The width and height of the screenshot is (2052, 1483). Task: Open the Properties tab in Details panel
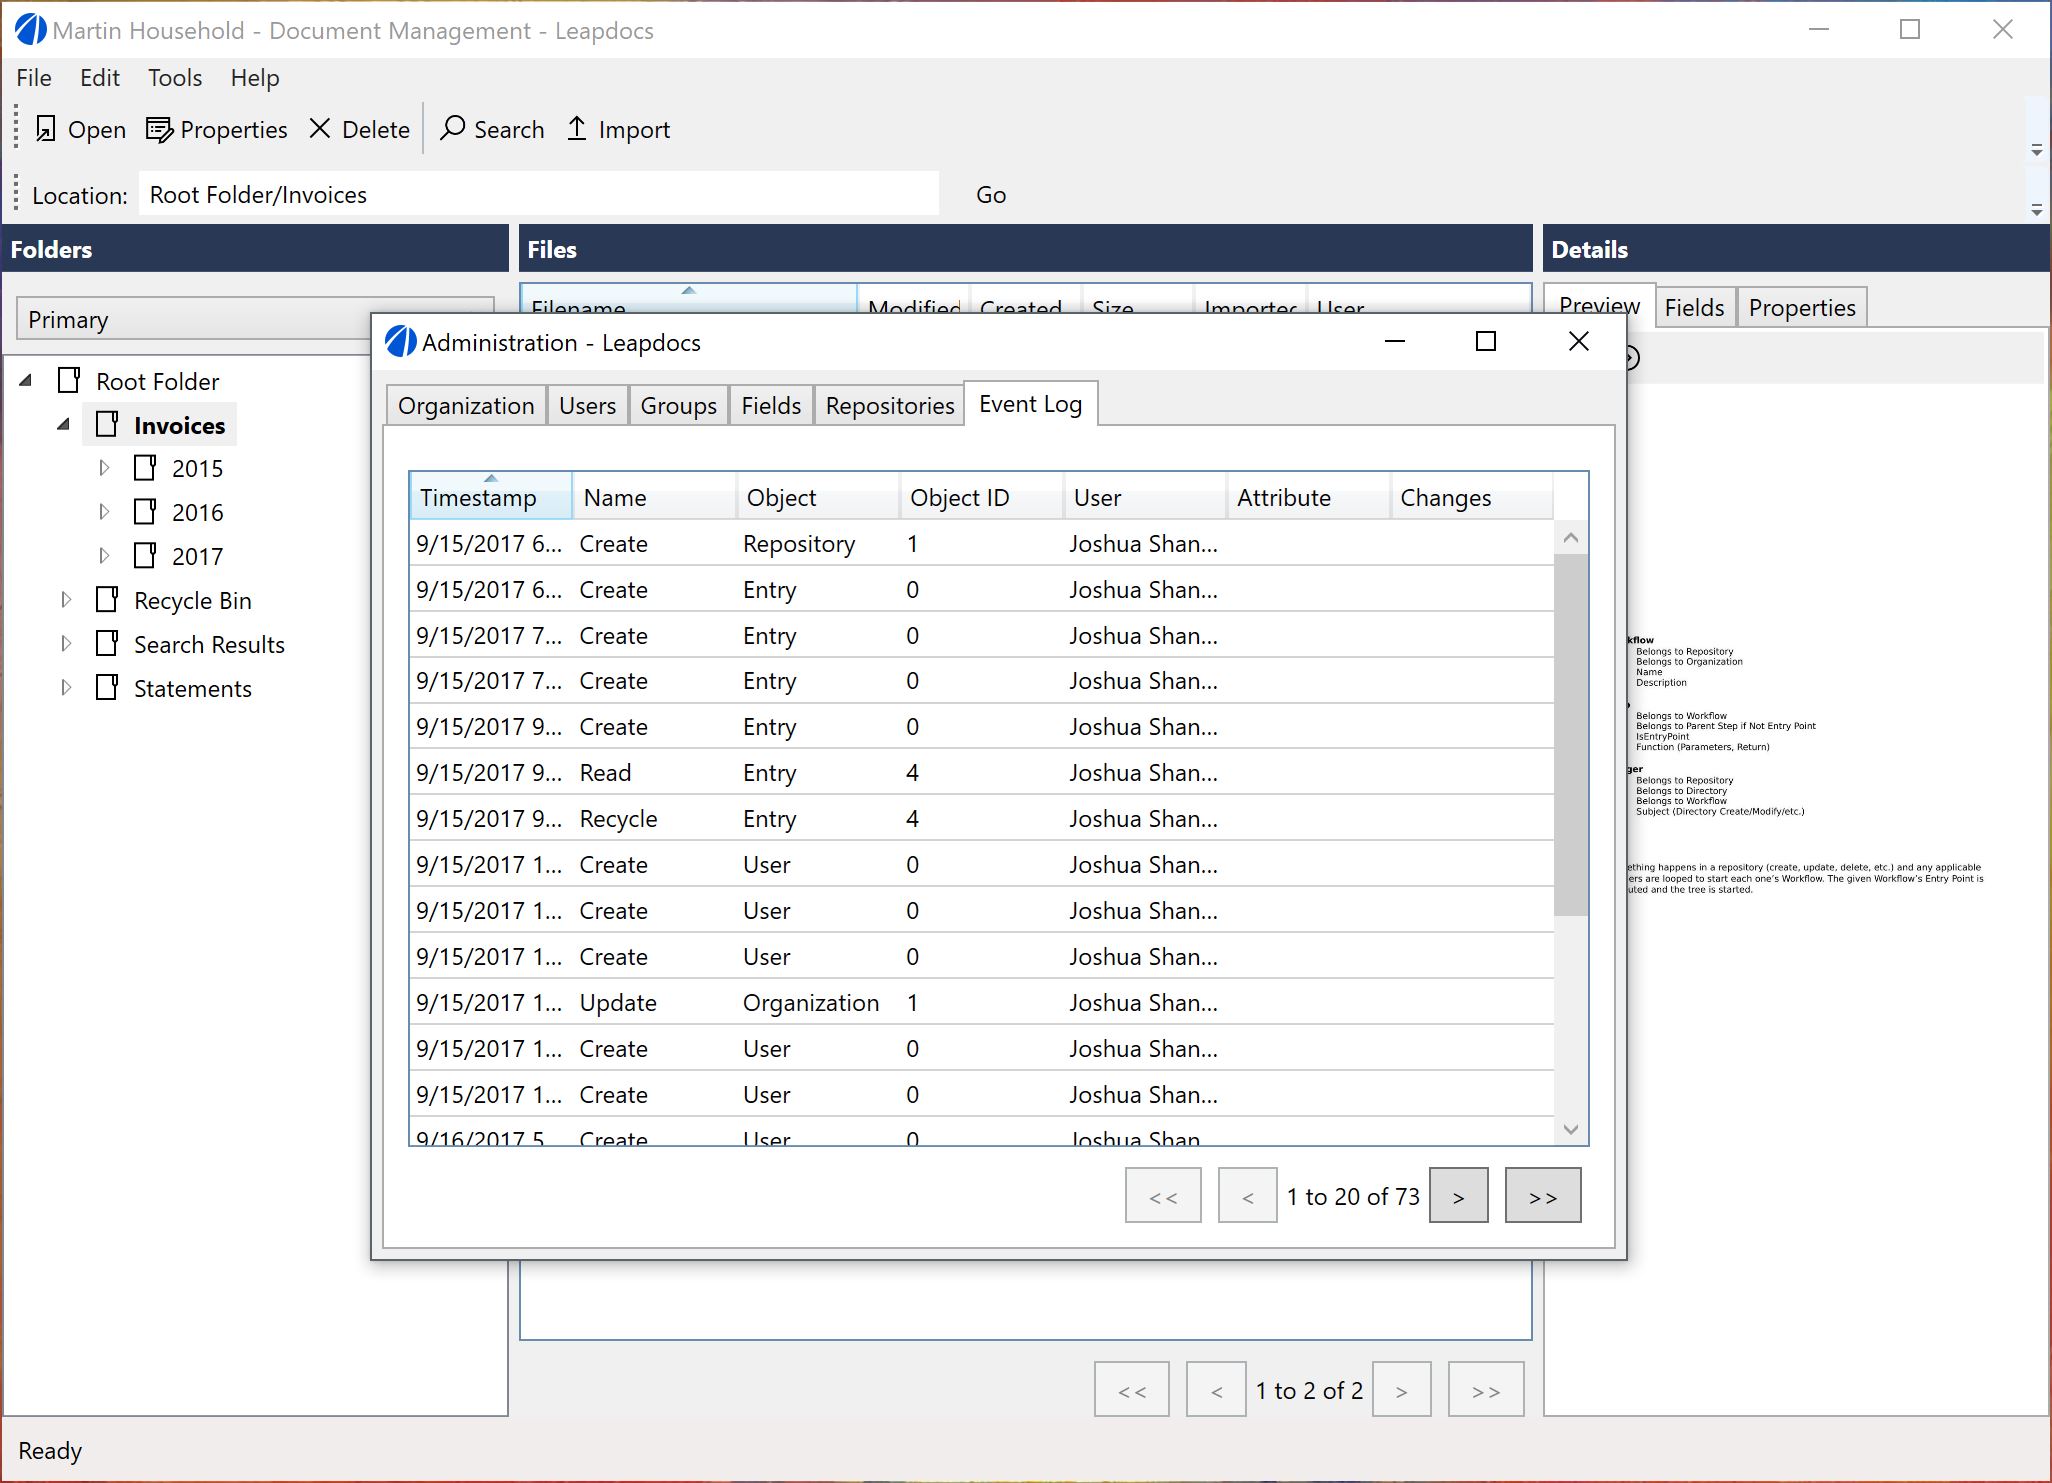pyautogui.click(x=1801, y=307)
